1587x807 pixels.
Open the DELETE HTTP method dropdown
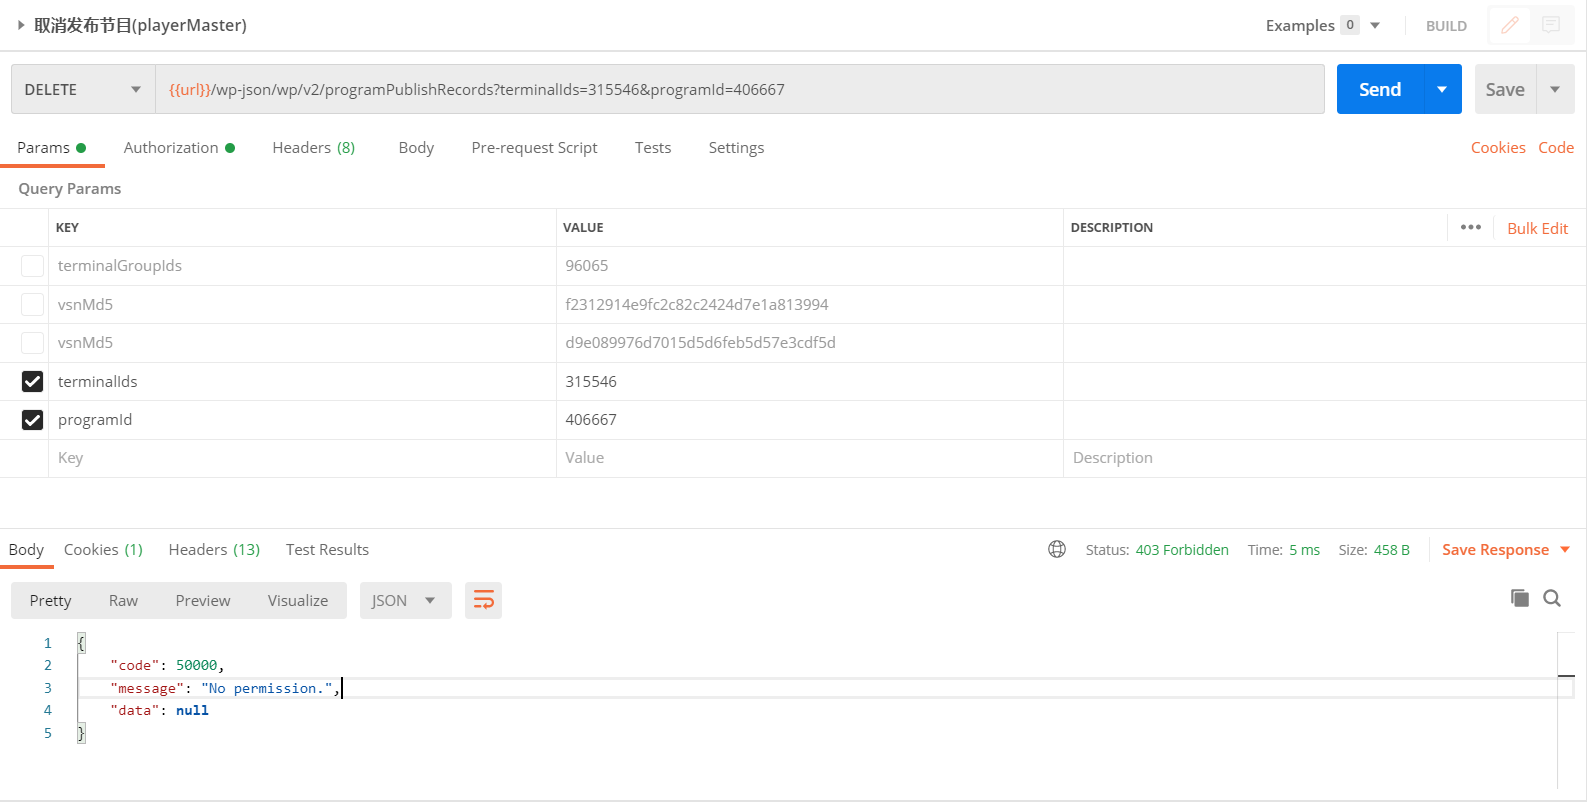click(83, 89)
